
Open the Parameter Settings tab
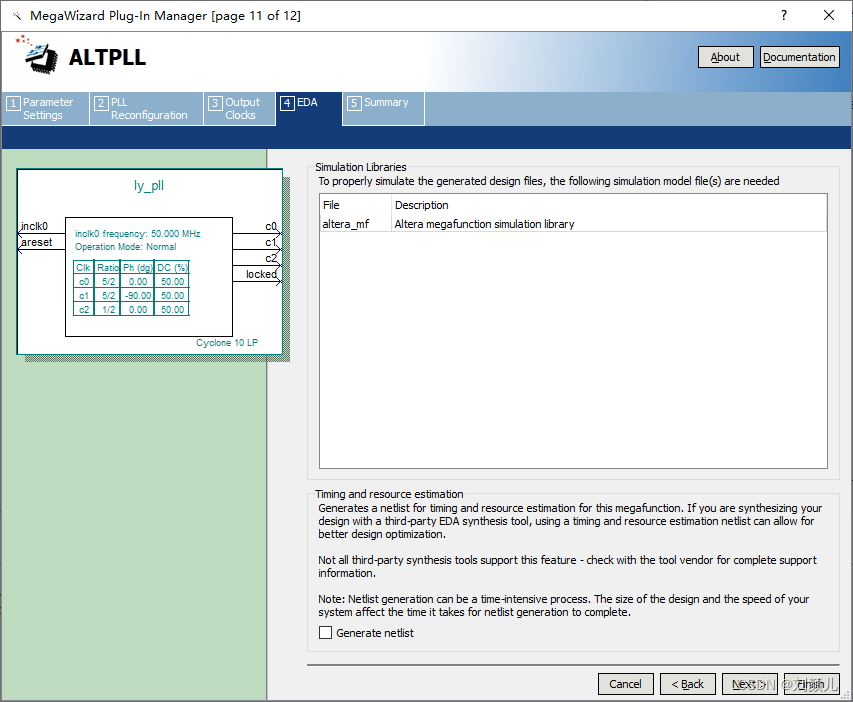coord(46,109)
